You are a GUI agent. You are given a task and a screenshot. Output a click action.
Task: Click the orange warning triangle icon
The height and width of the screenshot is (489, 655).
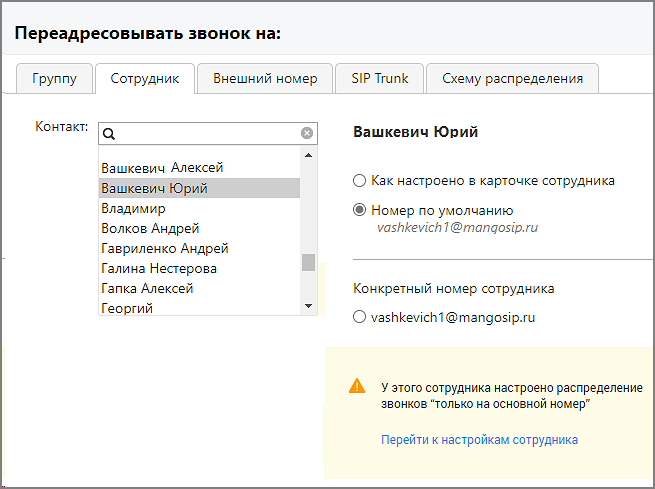(357, 386)
